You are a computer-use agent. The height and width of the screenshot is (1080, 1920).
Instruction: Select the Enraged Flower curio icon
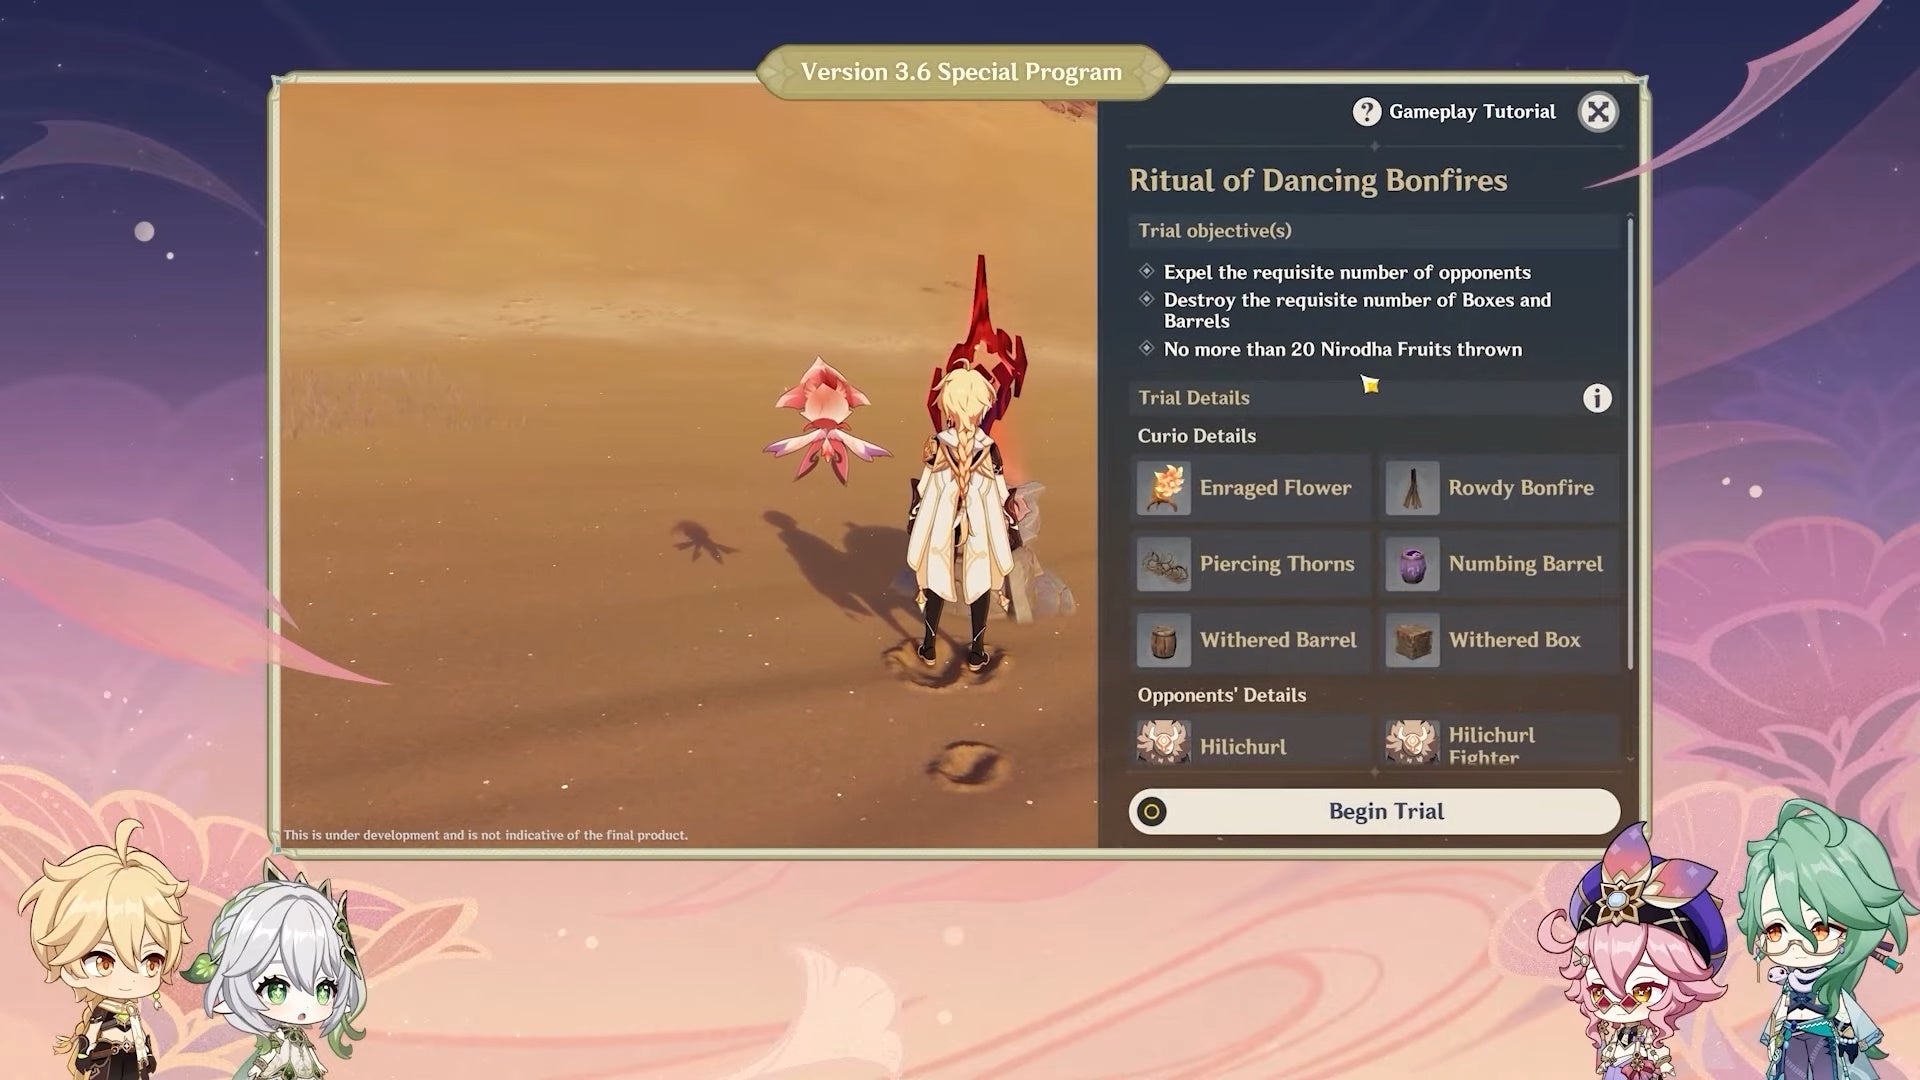point(1164,488)
